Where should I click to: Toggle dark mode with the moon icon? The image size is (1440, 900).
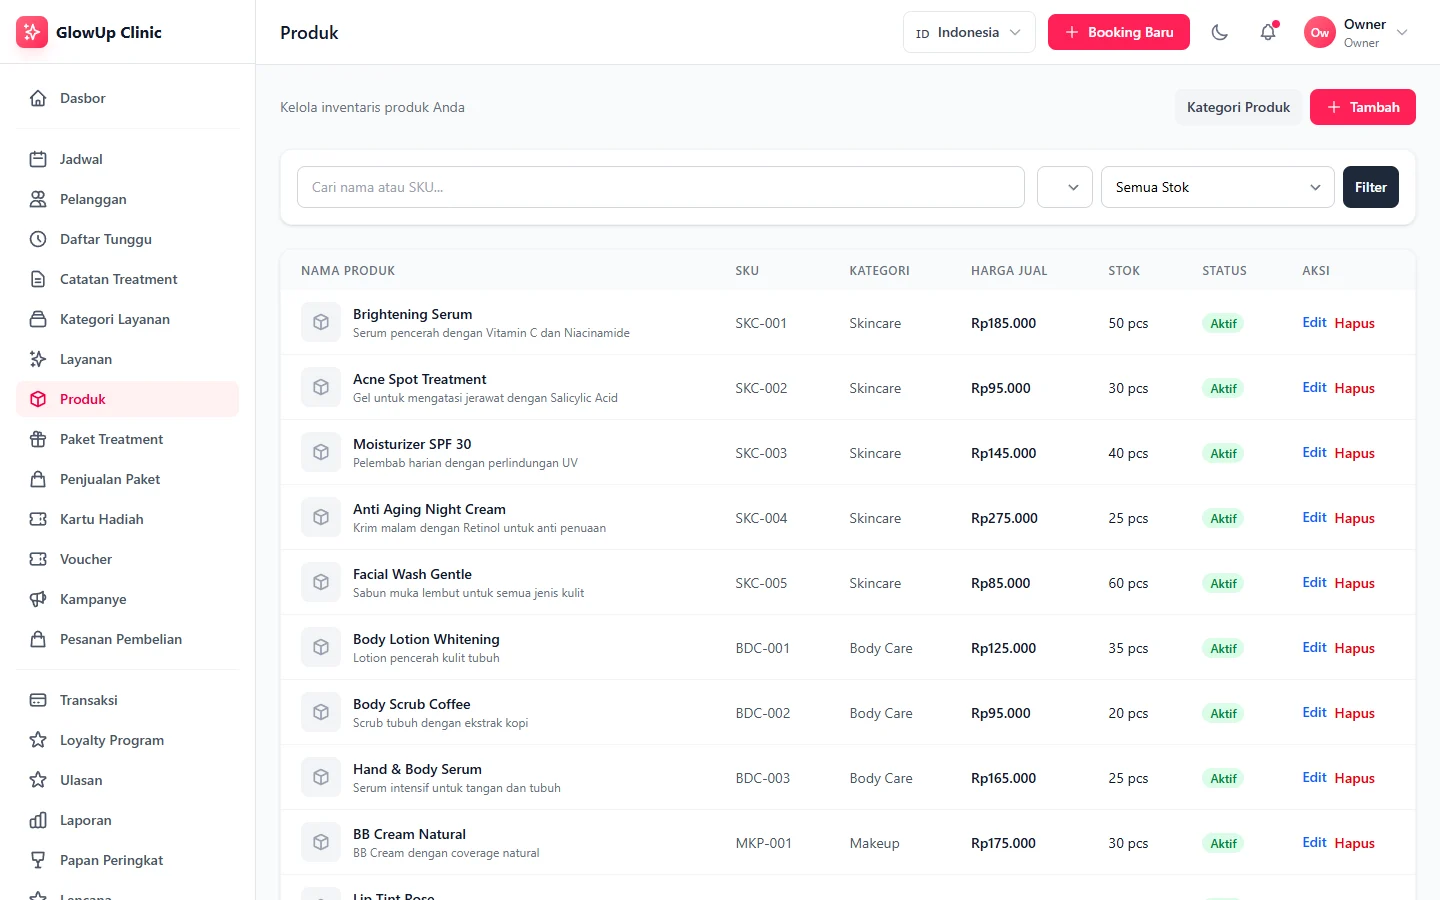[x=1220, y=32]
